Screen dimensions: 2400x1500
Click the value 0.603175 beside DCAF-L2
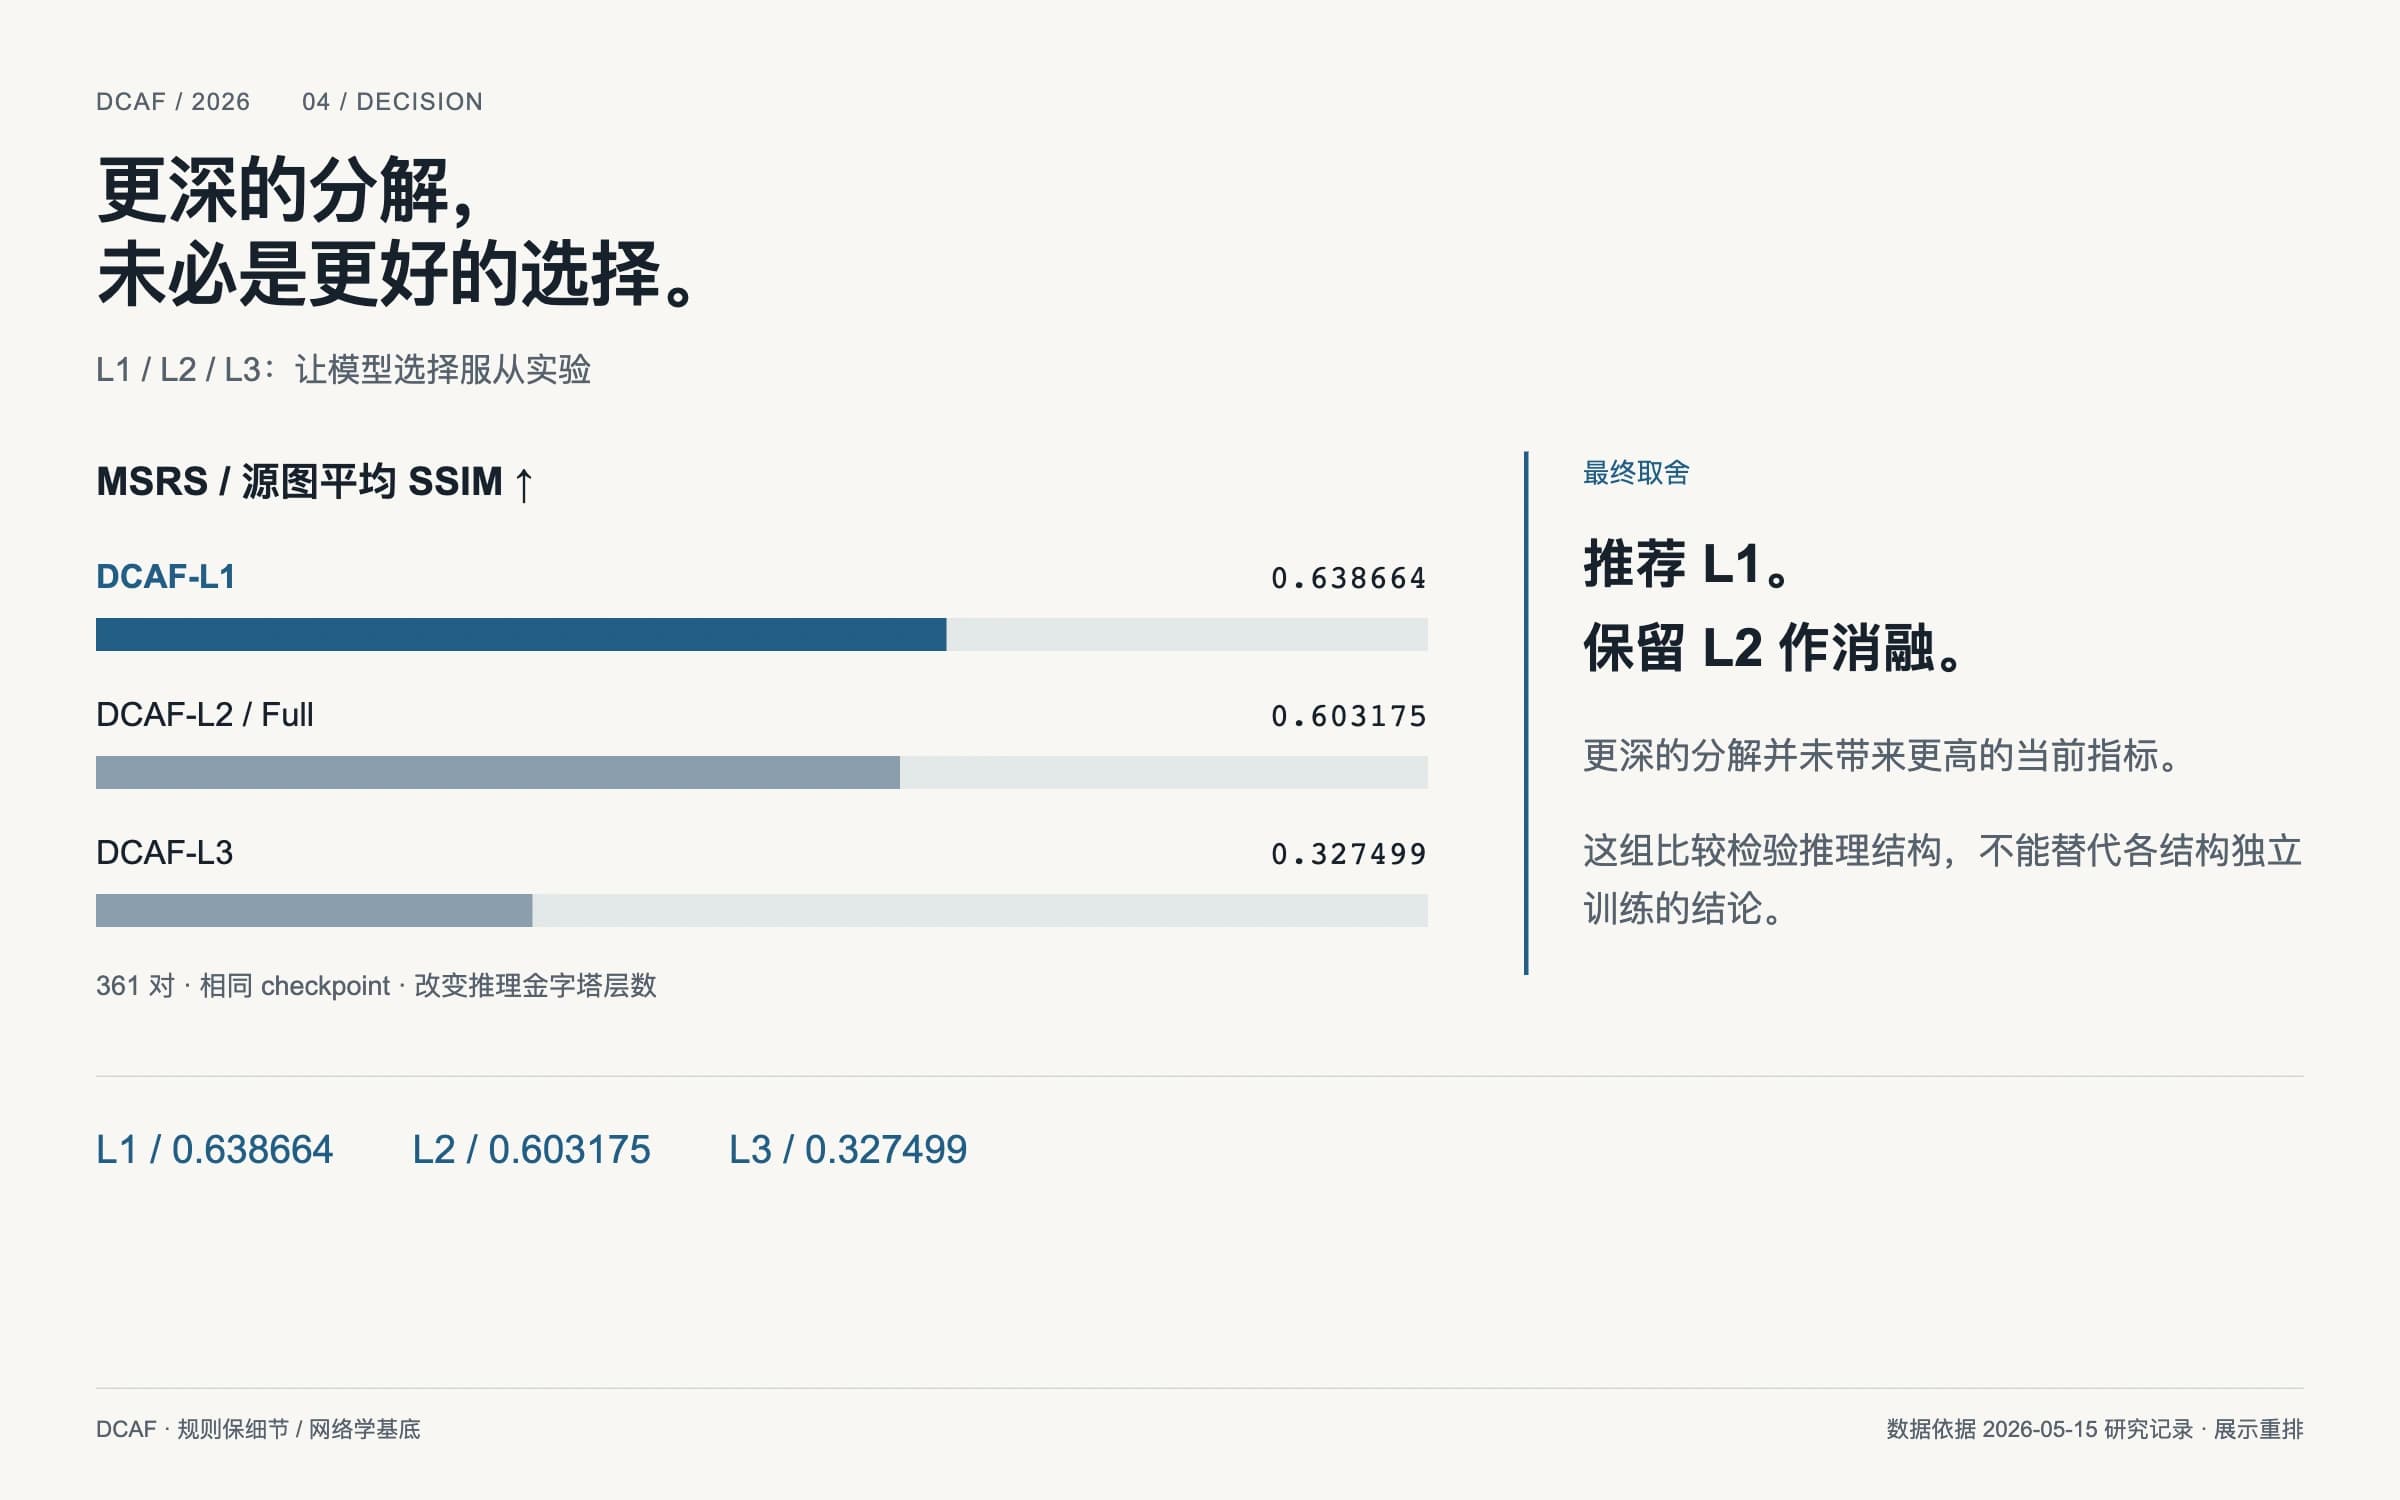click(x=1348, y=716)
